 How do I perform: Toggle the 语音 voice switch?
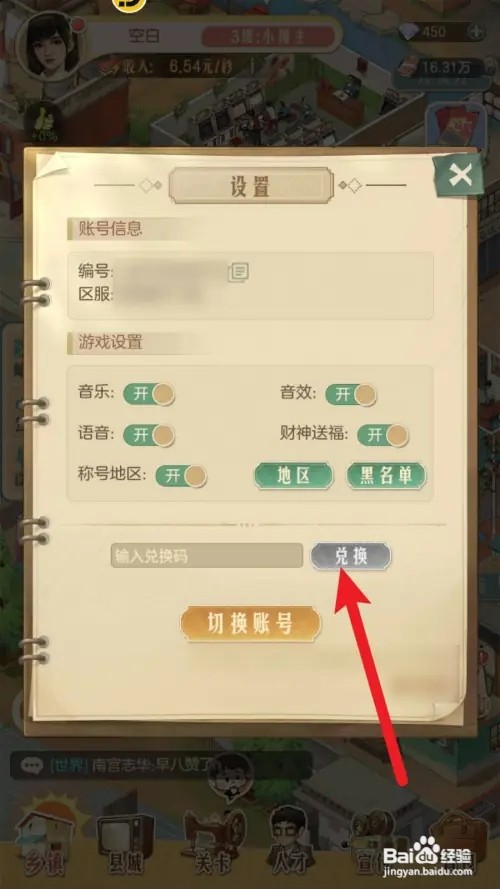click(x=149, y=435)
